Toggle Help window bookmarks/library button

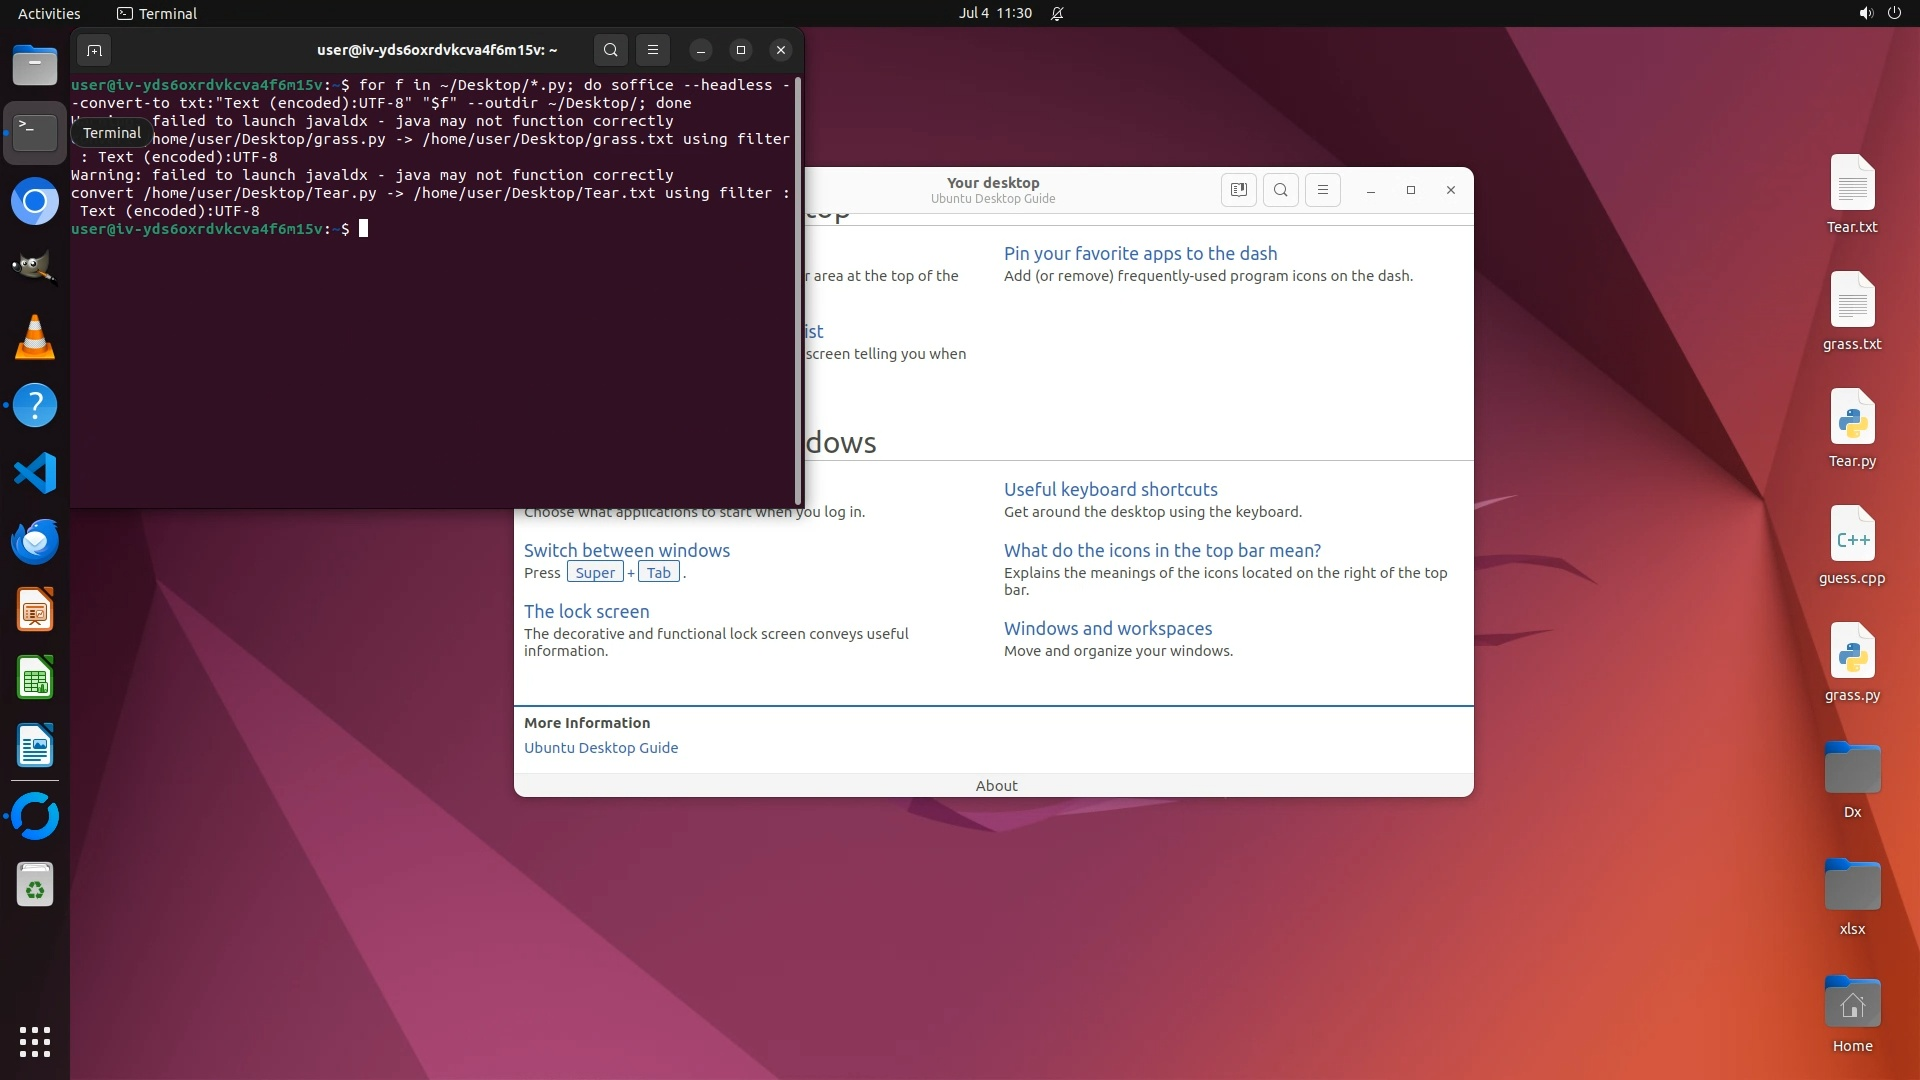pos(1238,190)
